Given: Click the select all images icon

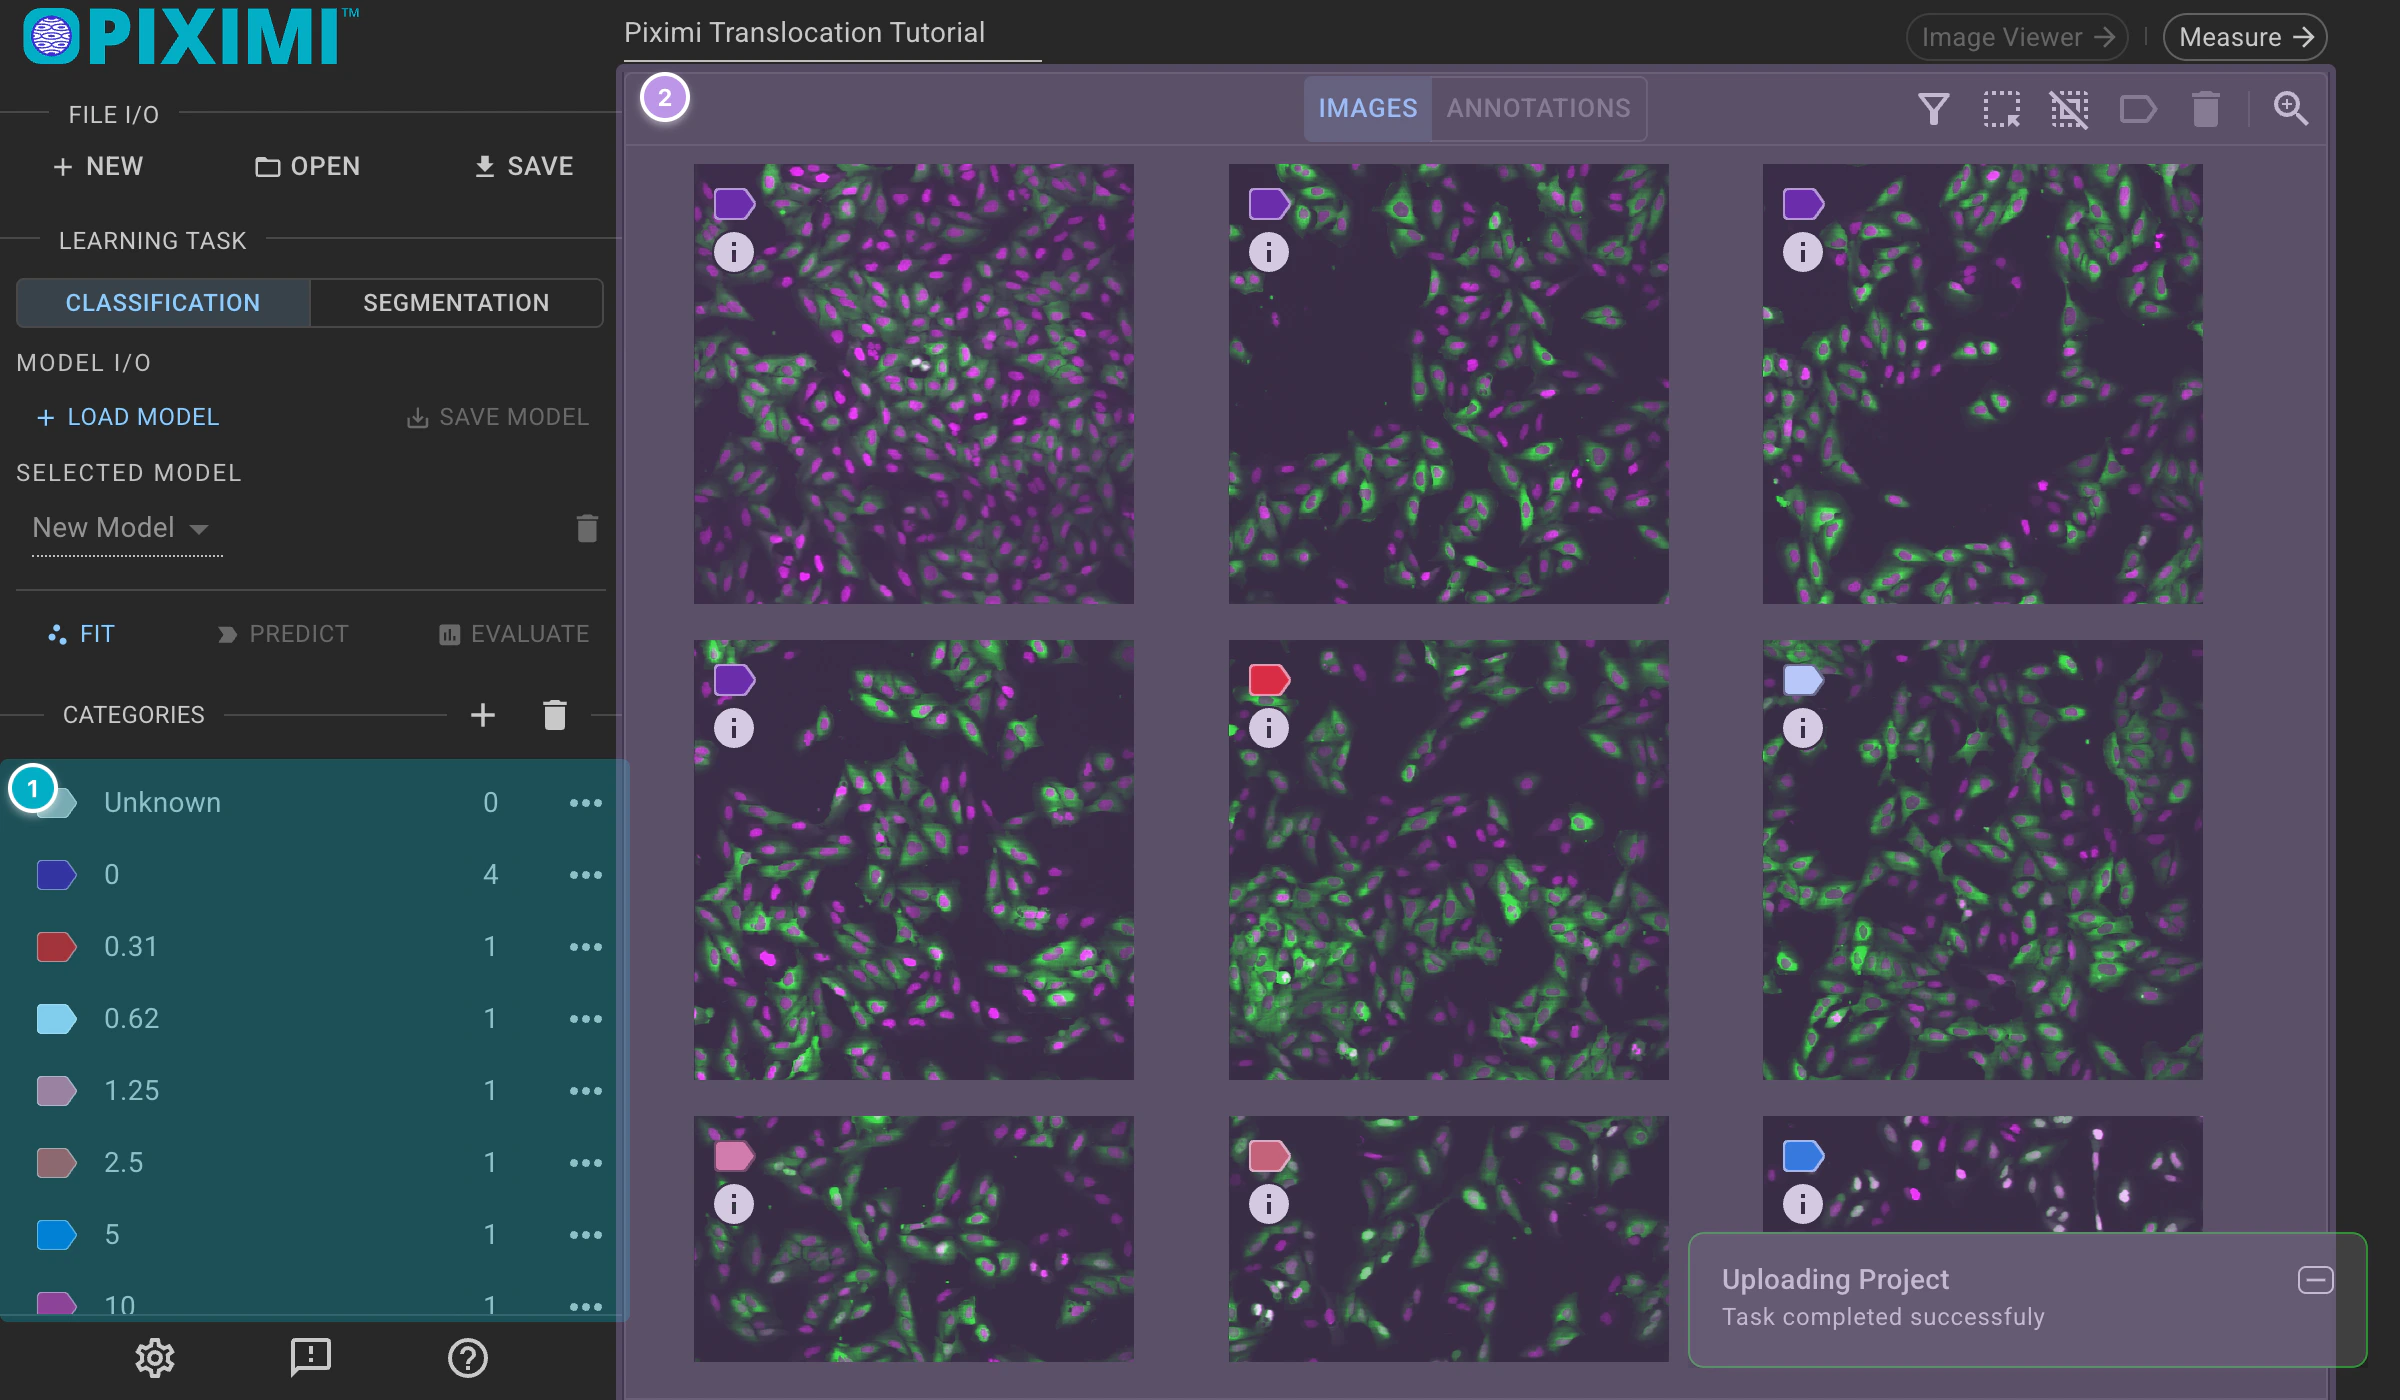Looking at the screenshot, I should coord(2001,108).
